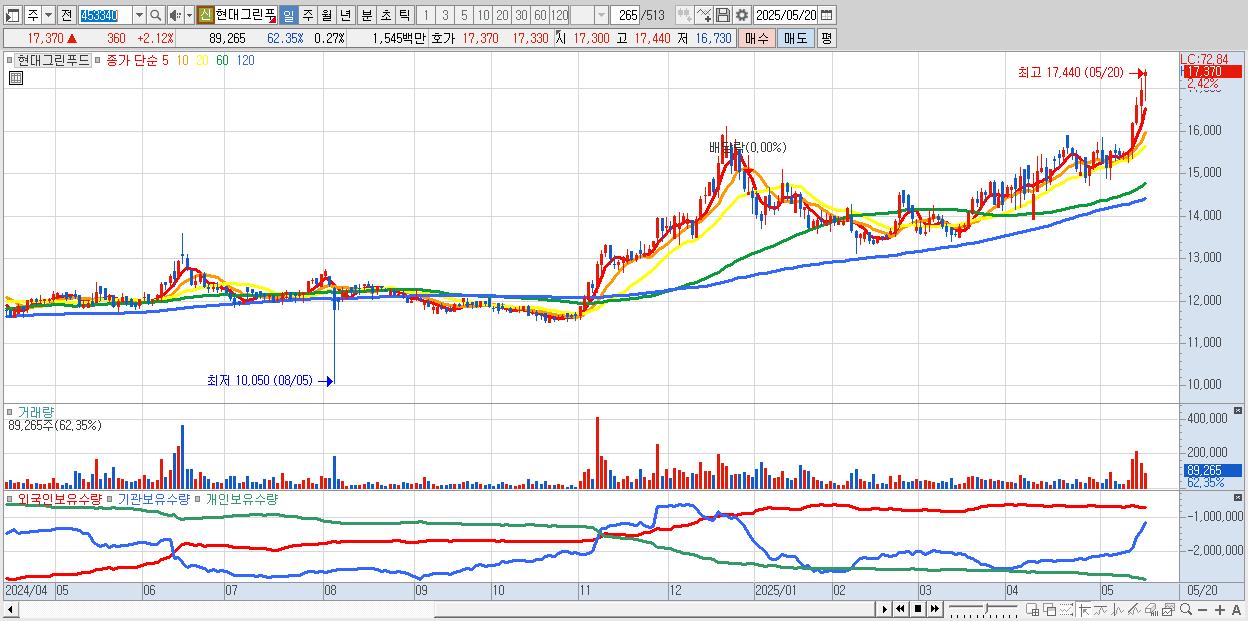Image resolution: width=1248 pixels, height=621 pixels.
Task: Switch to second 초 period
Action: tap(385, 15)
